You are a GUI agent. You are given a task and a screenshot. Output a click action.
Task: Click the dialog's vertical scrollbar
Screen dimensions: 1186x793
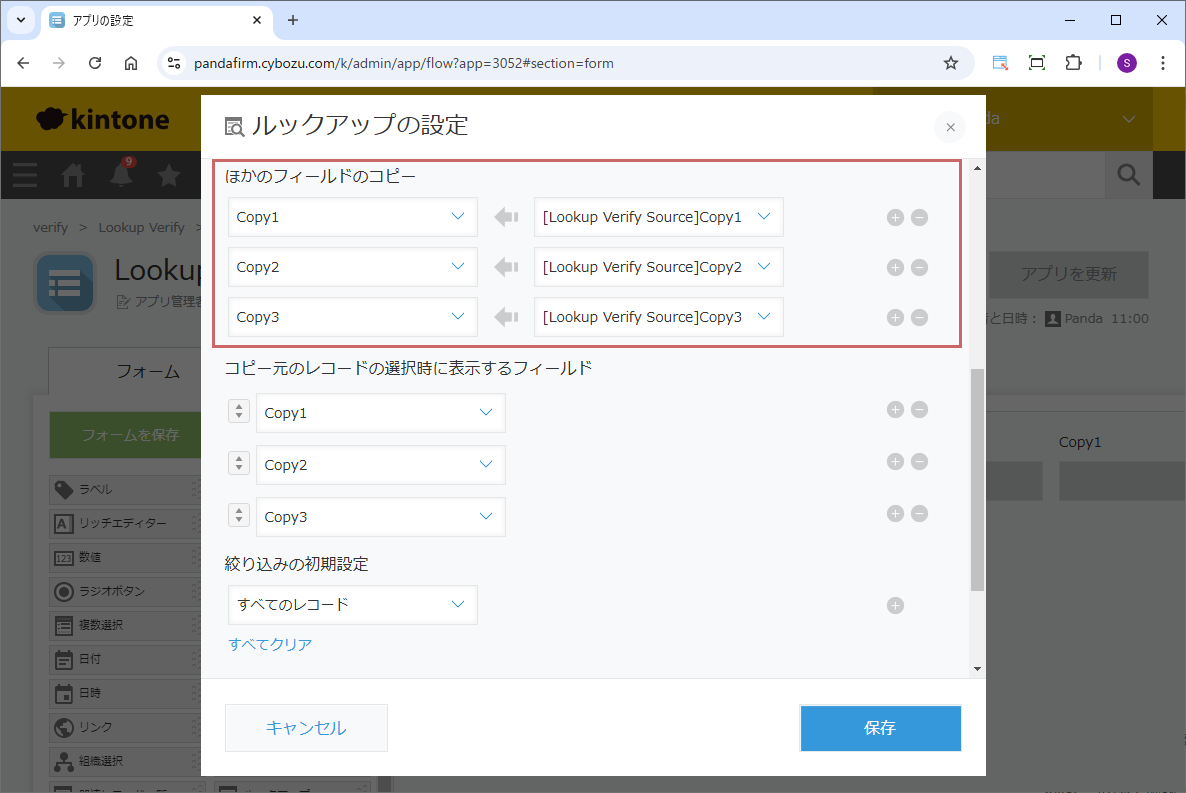coord(977,478)
